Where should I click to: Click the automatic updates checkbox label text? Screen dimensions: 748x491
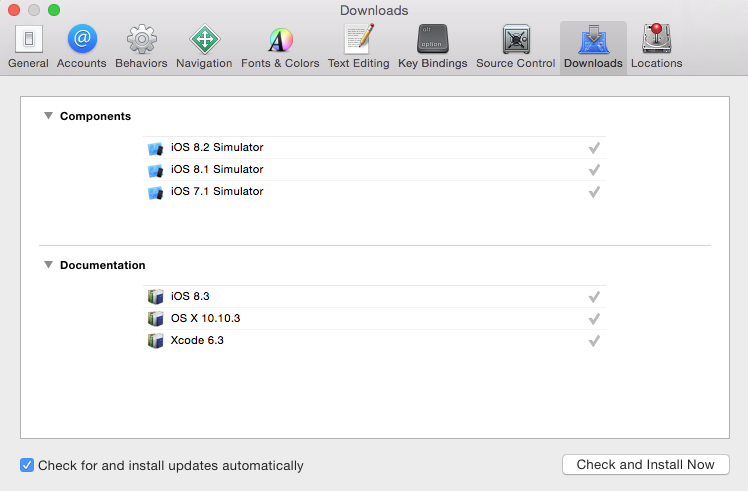pos(171,465)
